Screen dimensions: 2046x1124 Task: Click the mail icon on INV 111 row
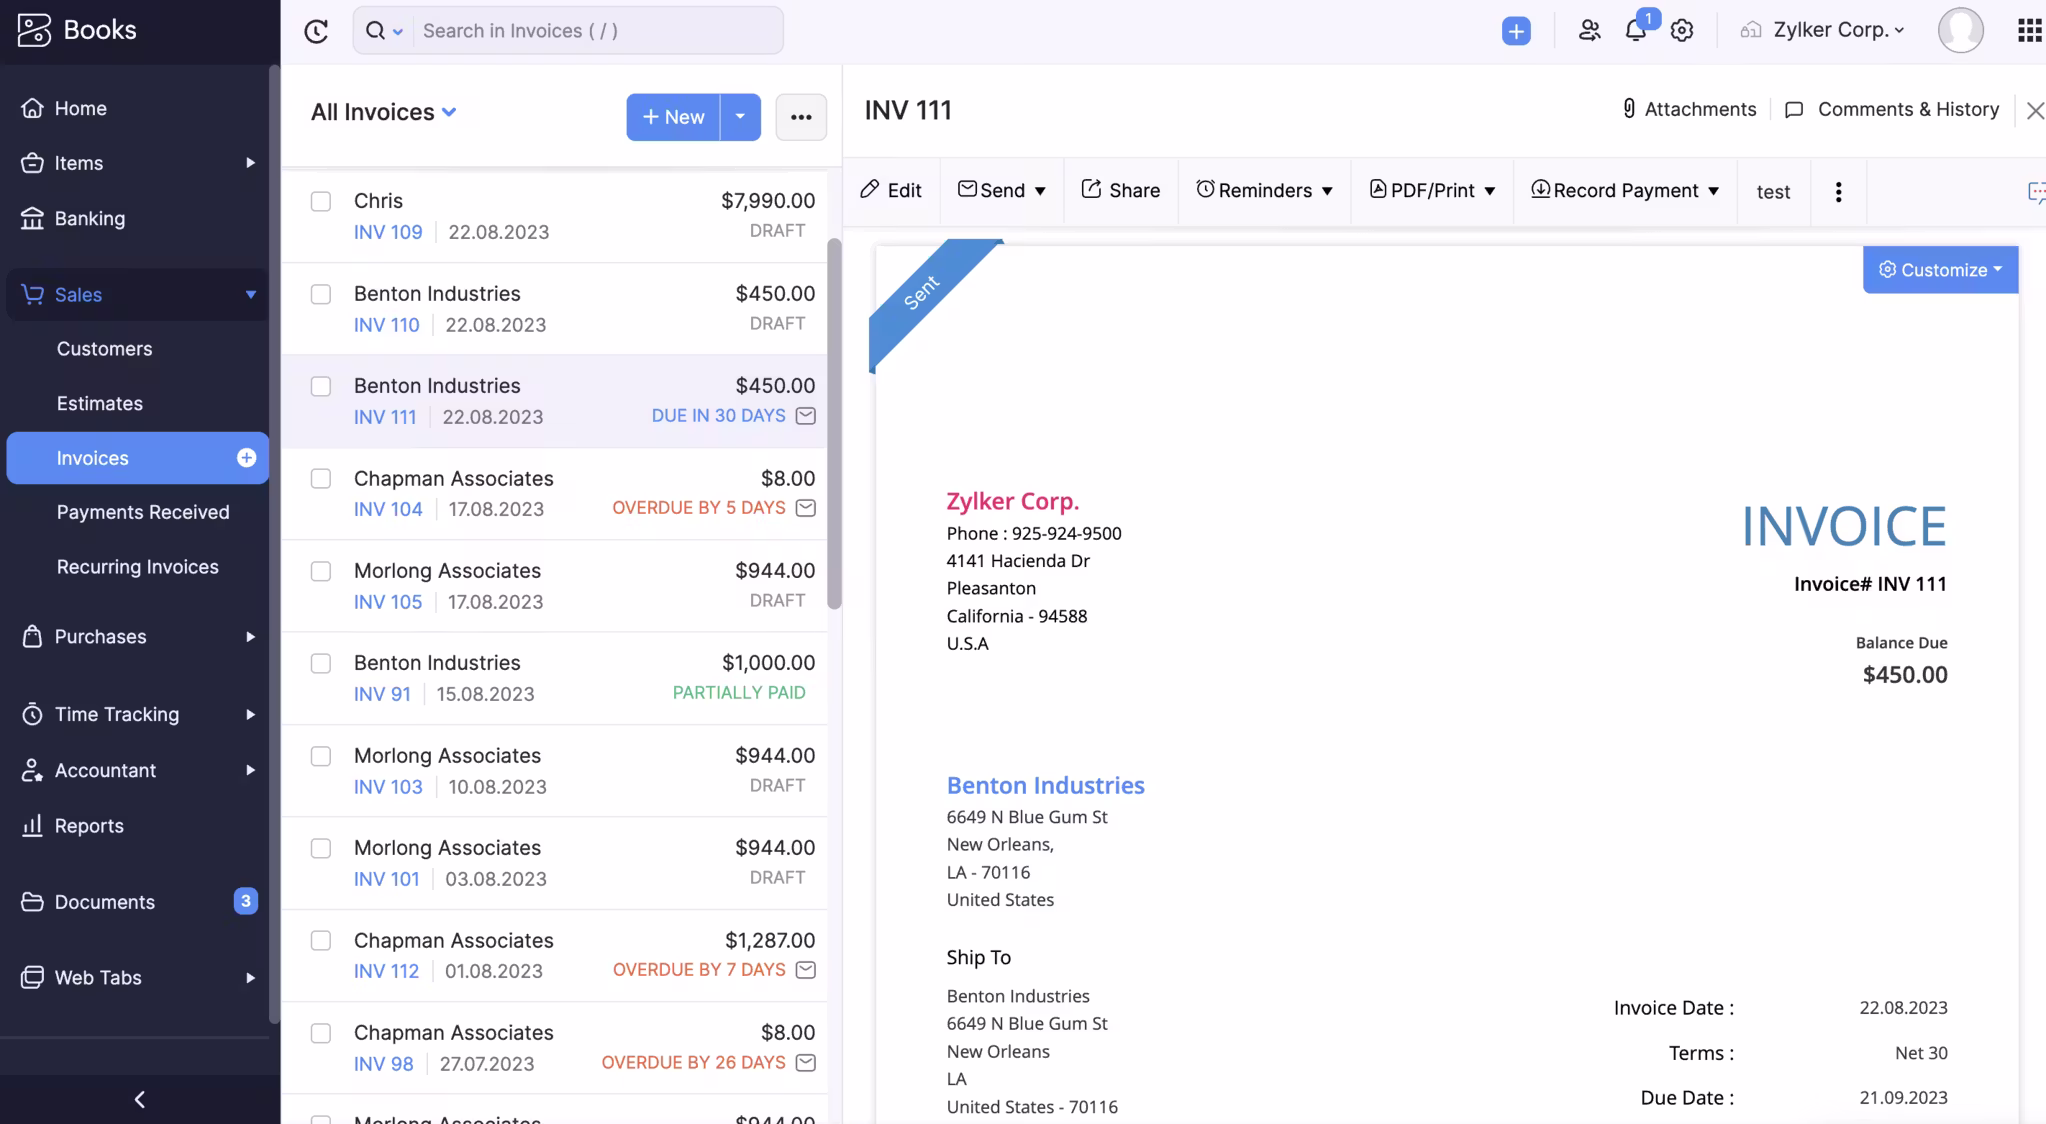point(806,415)
